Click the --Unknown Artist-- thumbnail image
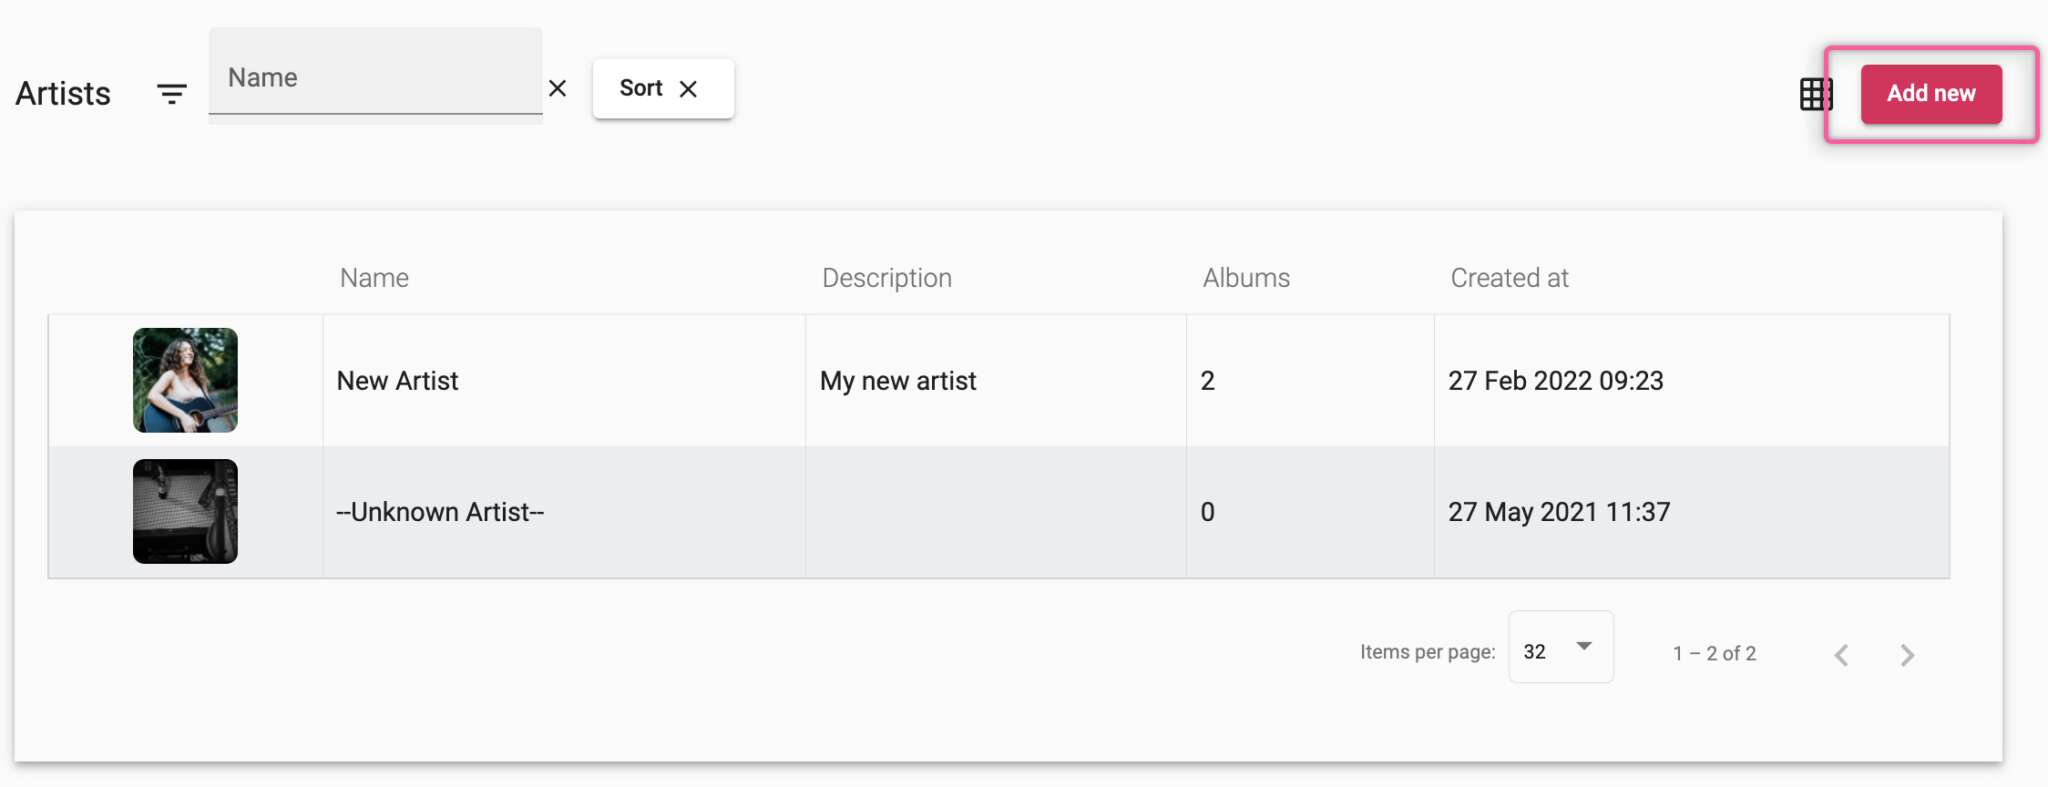Viewport: 2048px width, 787px height. (185, 511)
